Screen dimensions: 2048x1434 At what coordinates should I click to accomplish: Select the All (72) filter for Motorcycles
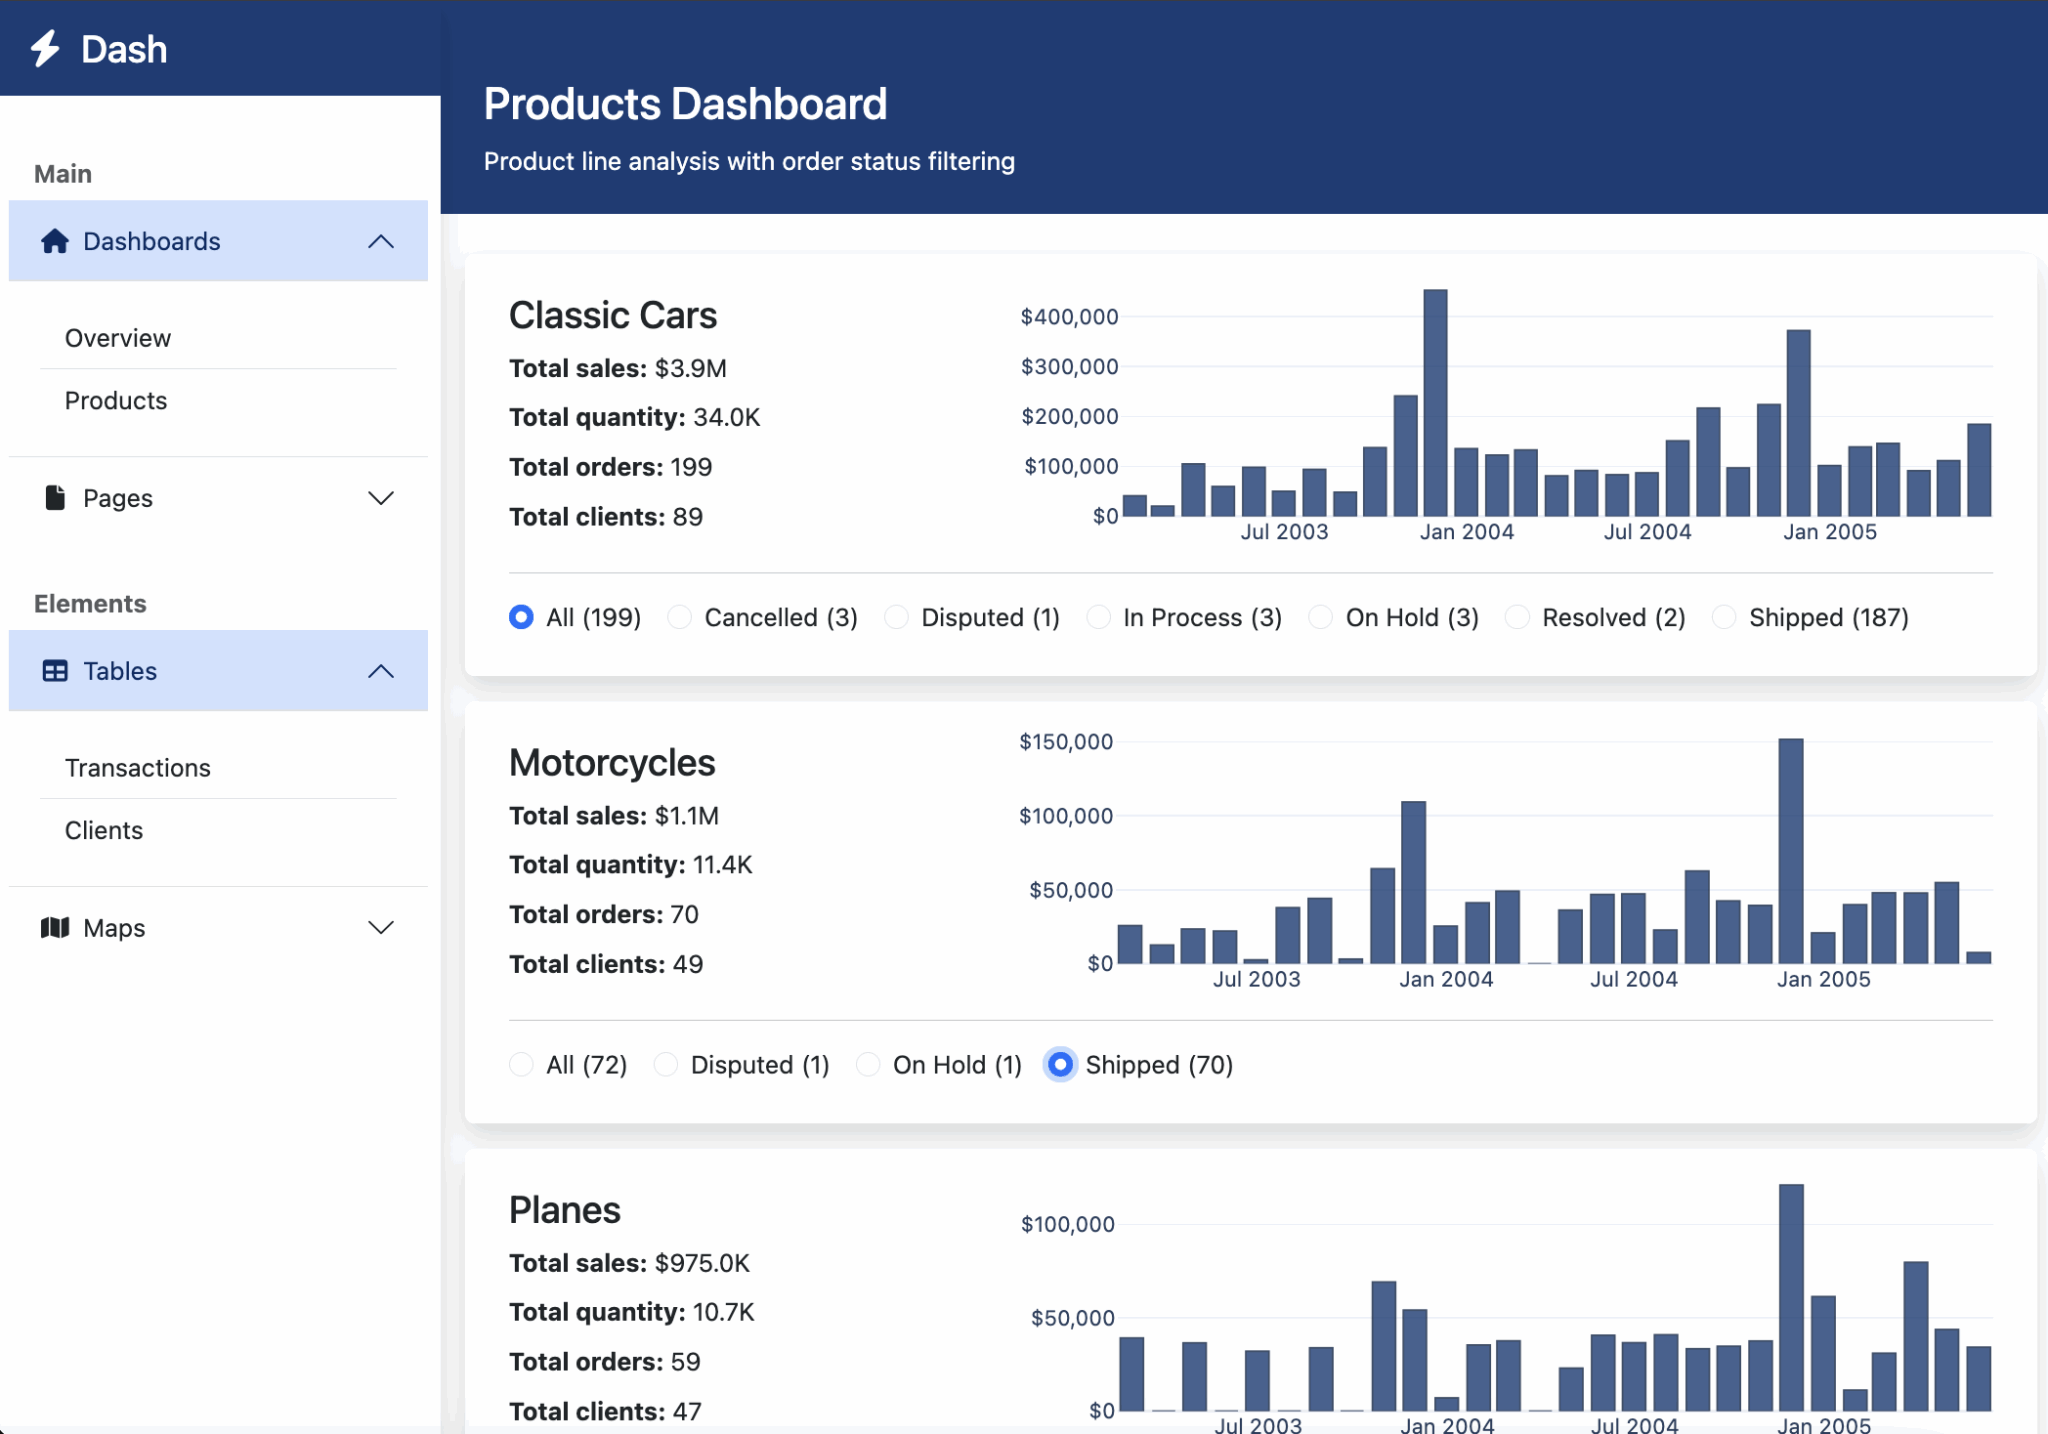pos(522,1064)
